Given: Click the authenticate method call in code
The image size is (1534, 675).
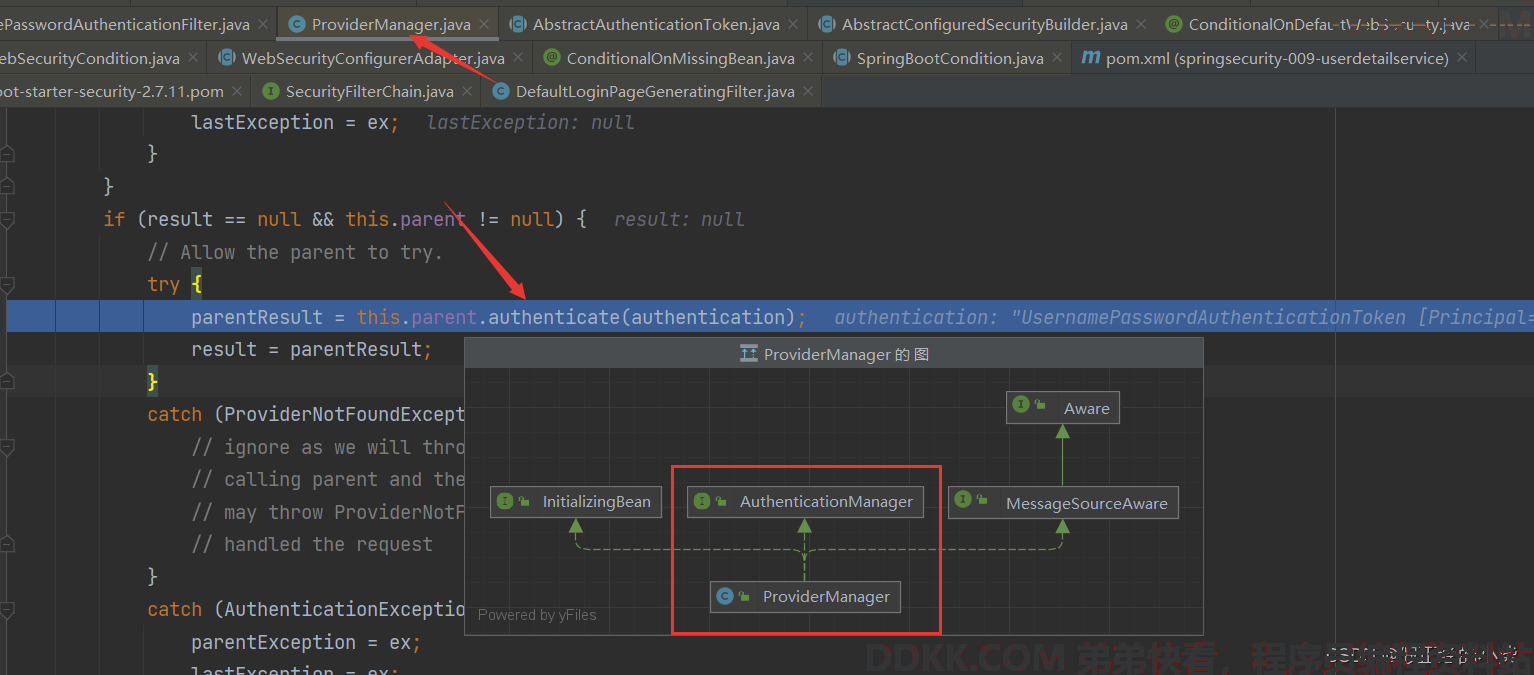Looking at the screenshot, I should click(x=553, y=317).
